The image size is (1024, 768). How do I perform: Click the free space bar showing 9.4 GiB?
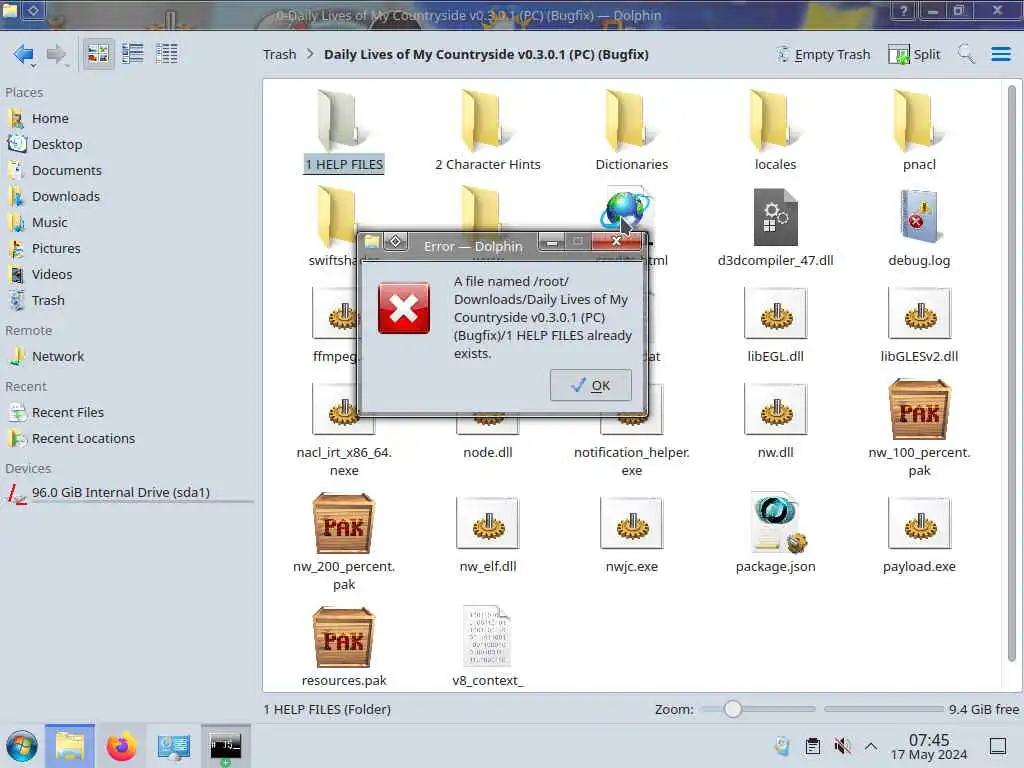click(x=883, y=709)
